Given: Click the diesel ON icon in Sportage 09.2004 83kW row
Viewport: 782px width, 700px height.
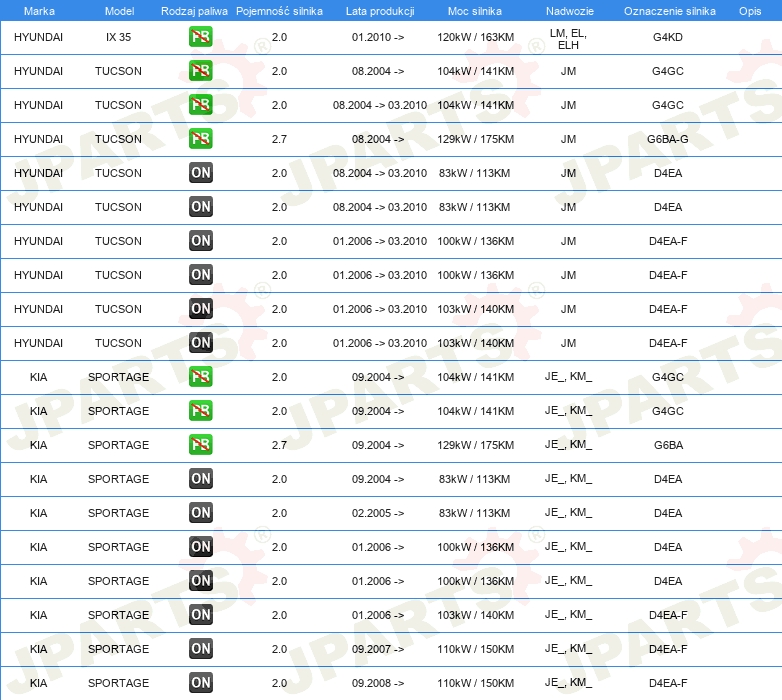Looking at the screenshot, I should [200, 479].
